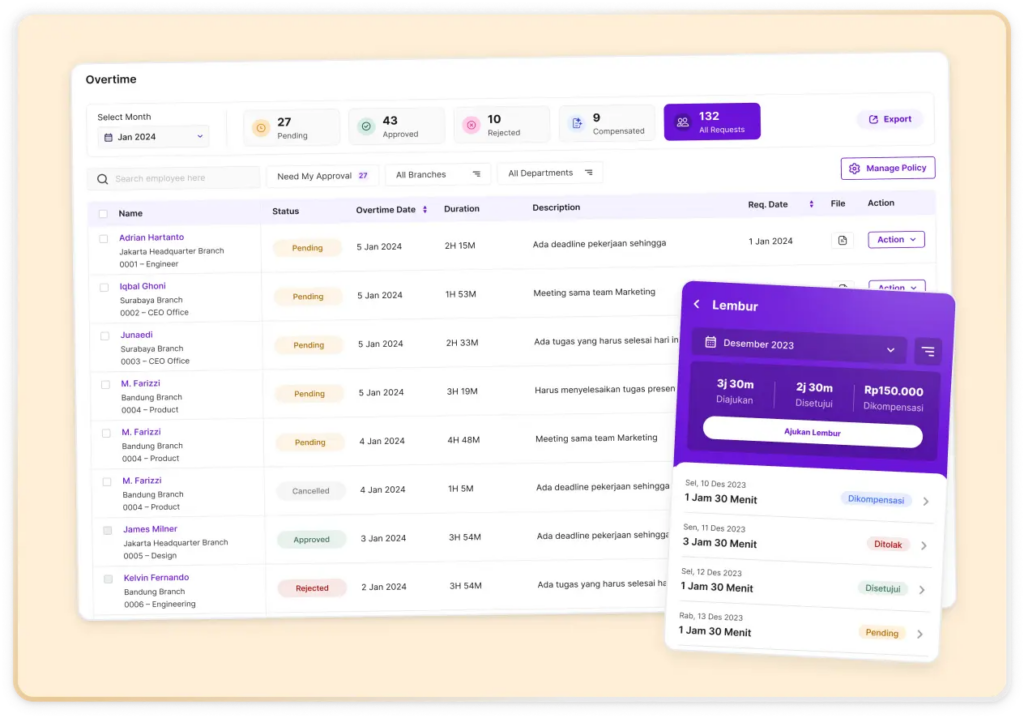This screenshot has width=1024, height=718.
Task: Select the All Requests tab
Action: [x=712, y=122]
